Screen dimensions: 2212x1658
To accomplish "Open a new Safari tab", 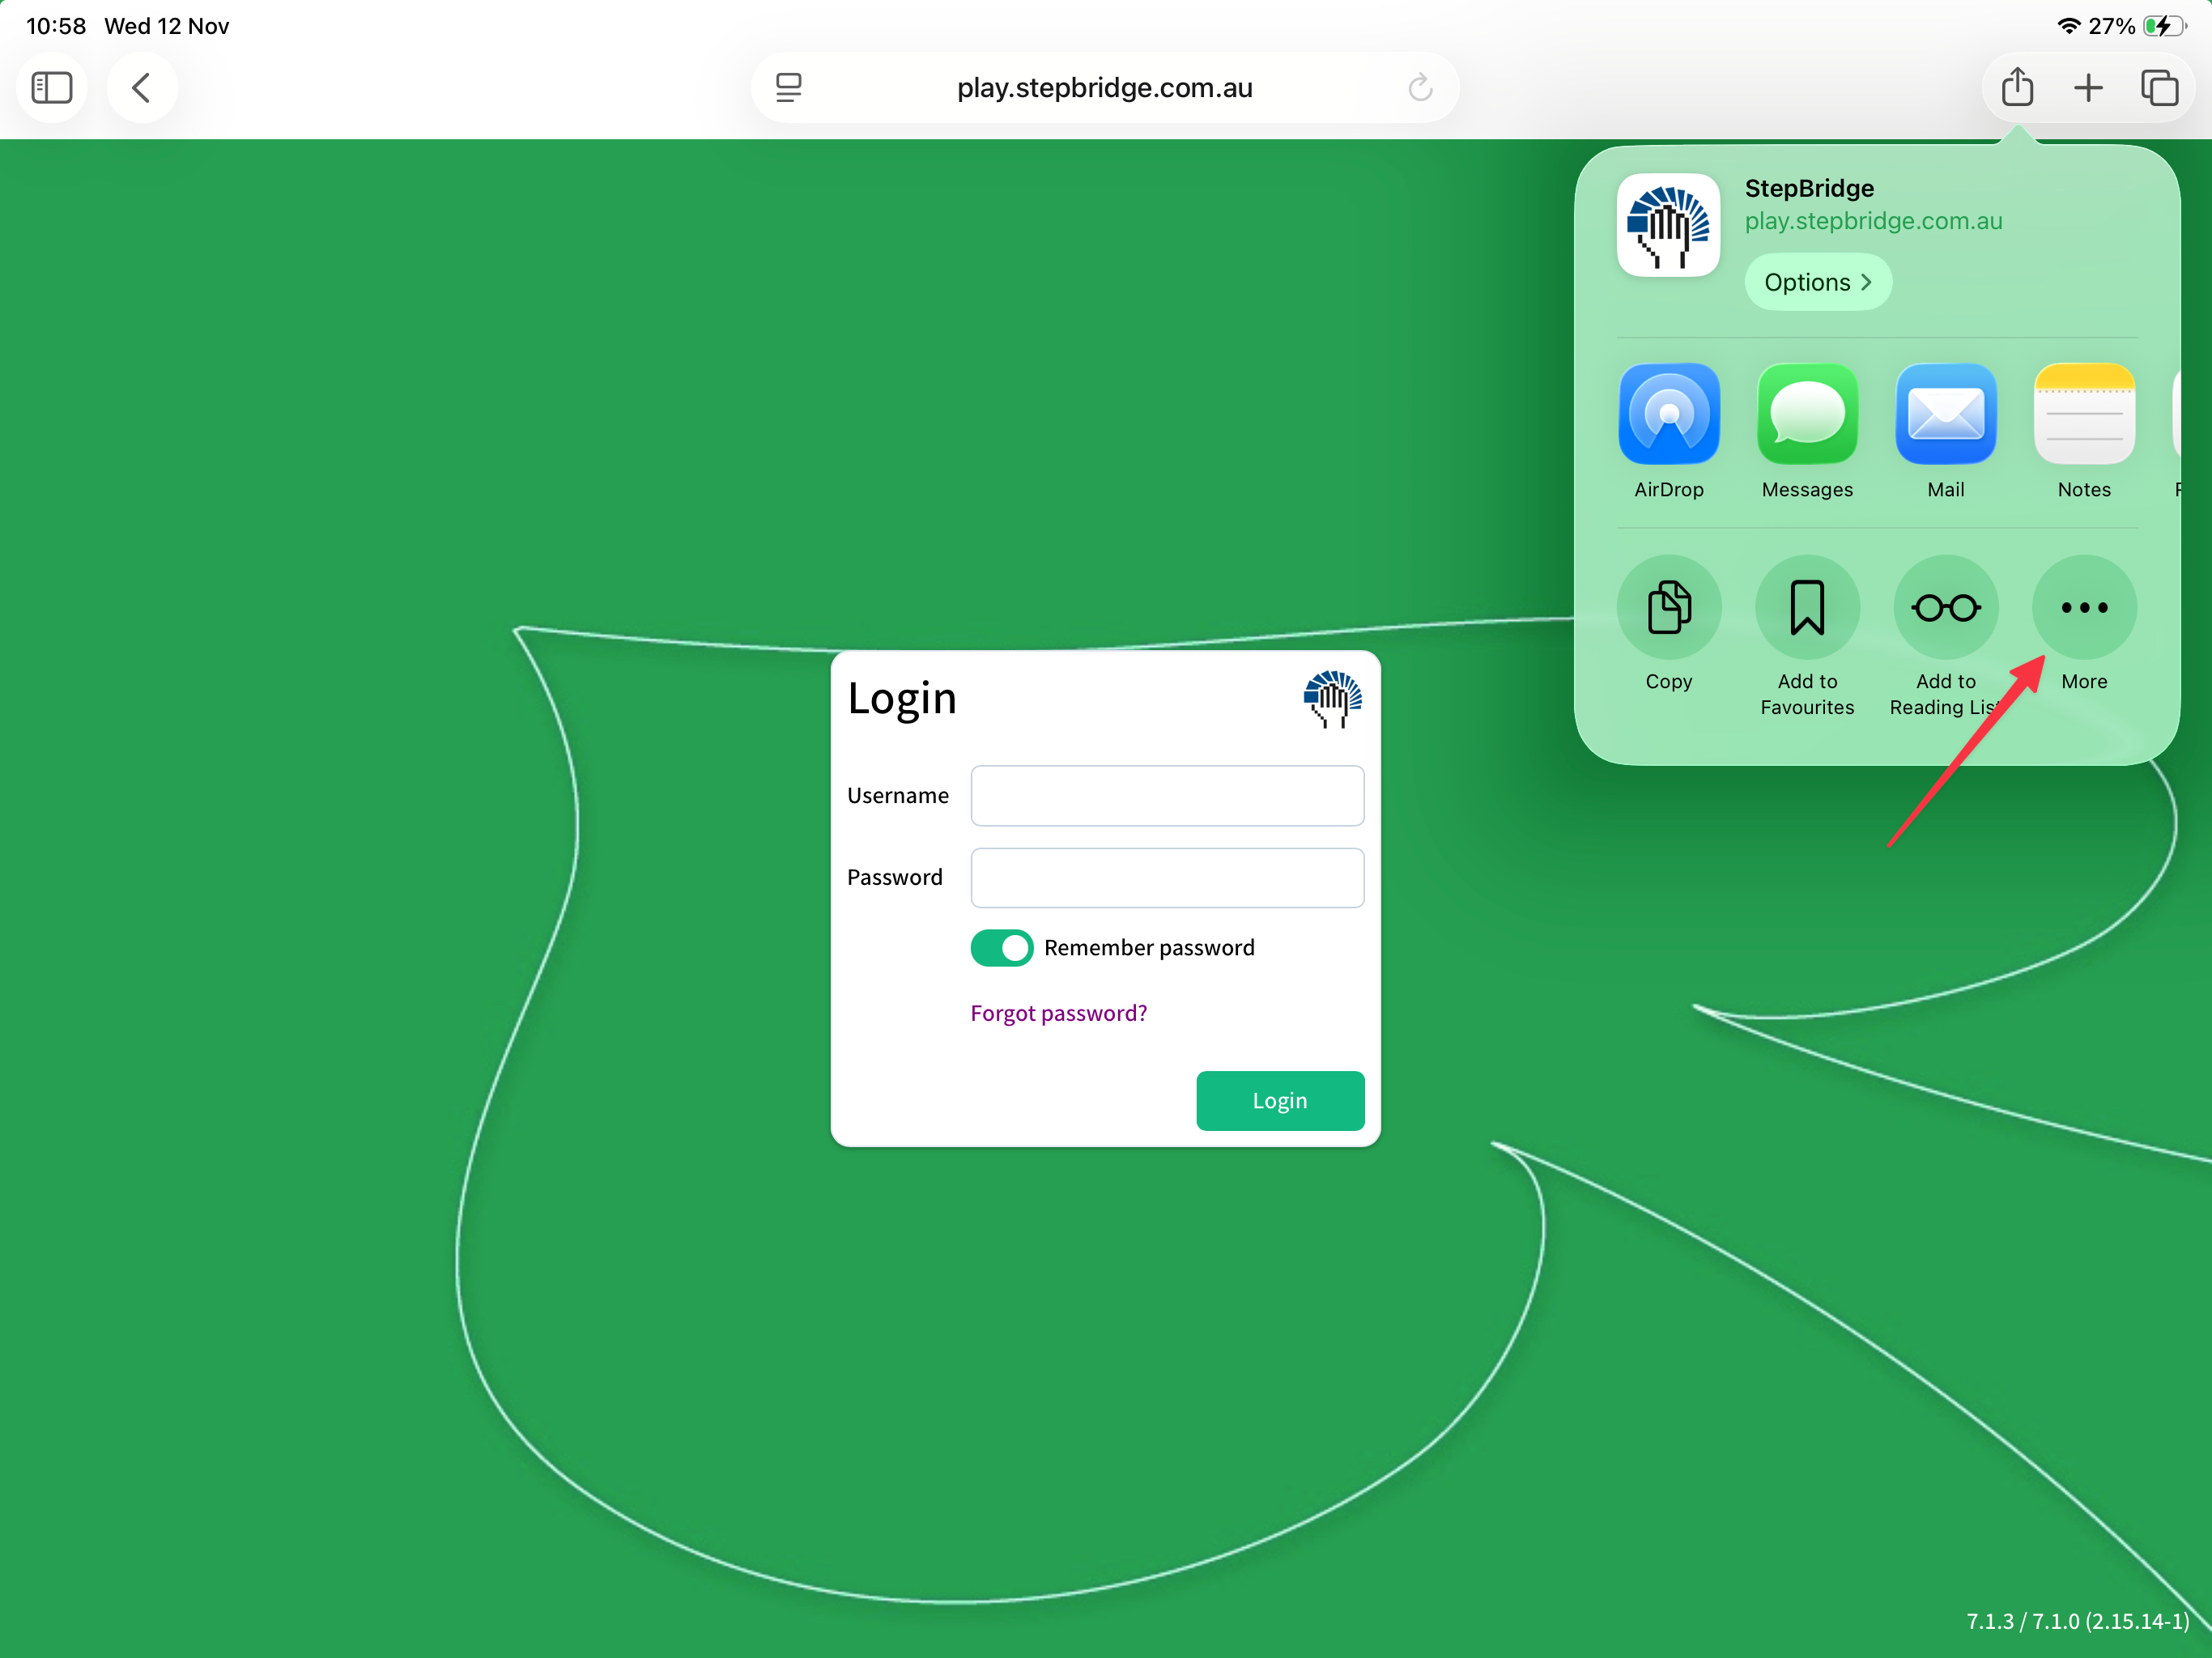I will click(x=2089, y=87).
